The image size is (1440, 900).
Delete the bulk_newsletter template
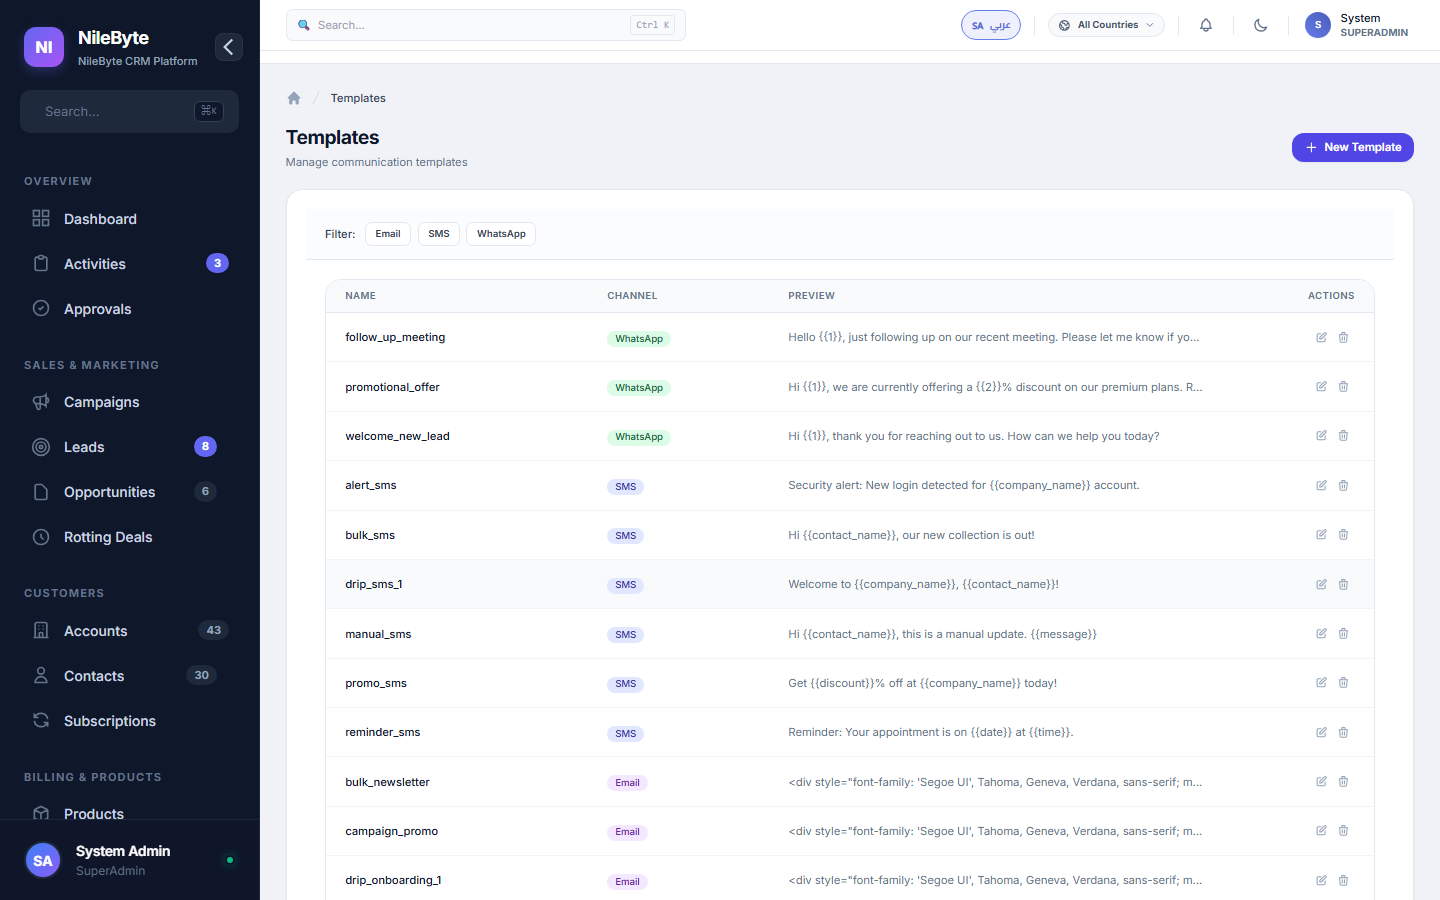point(1343,782)
